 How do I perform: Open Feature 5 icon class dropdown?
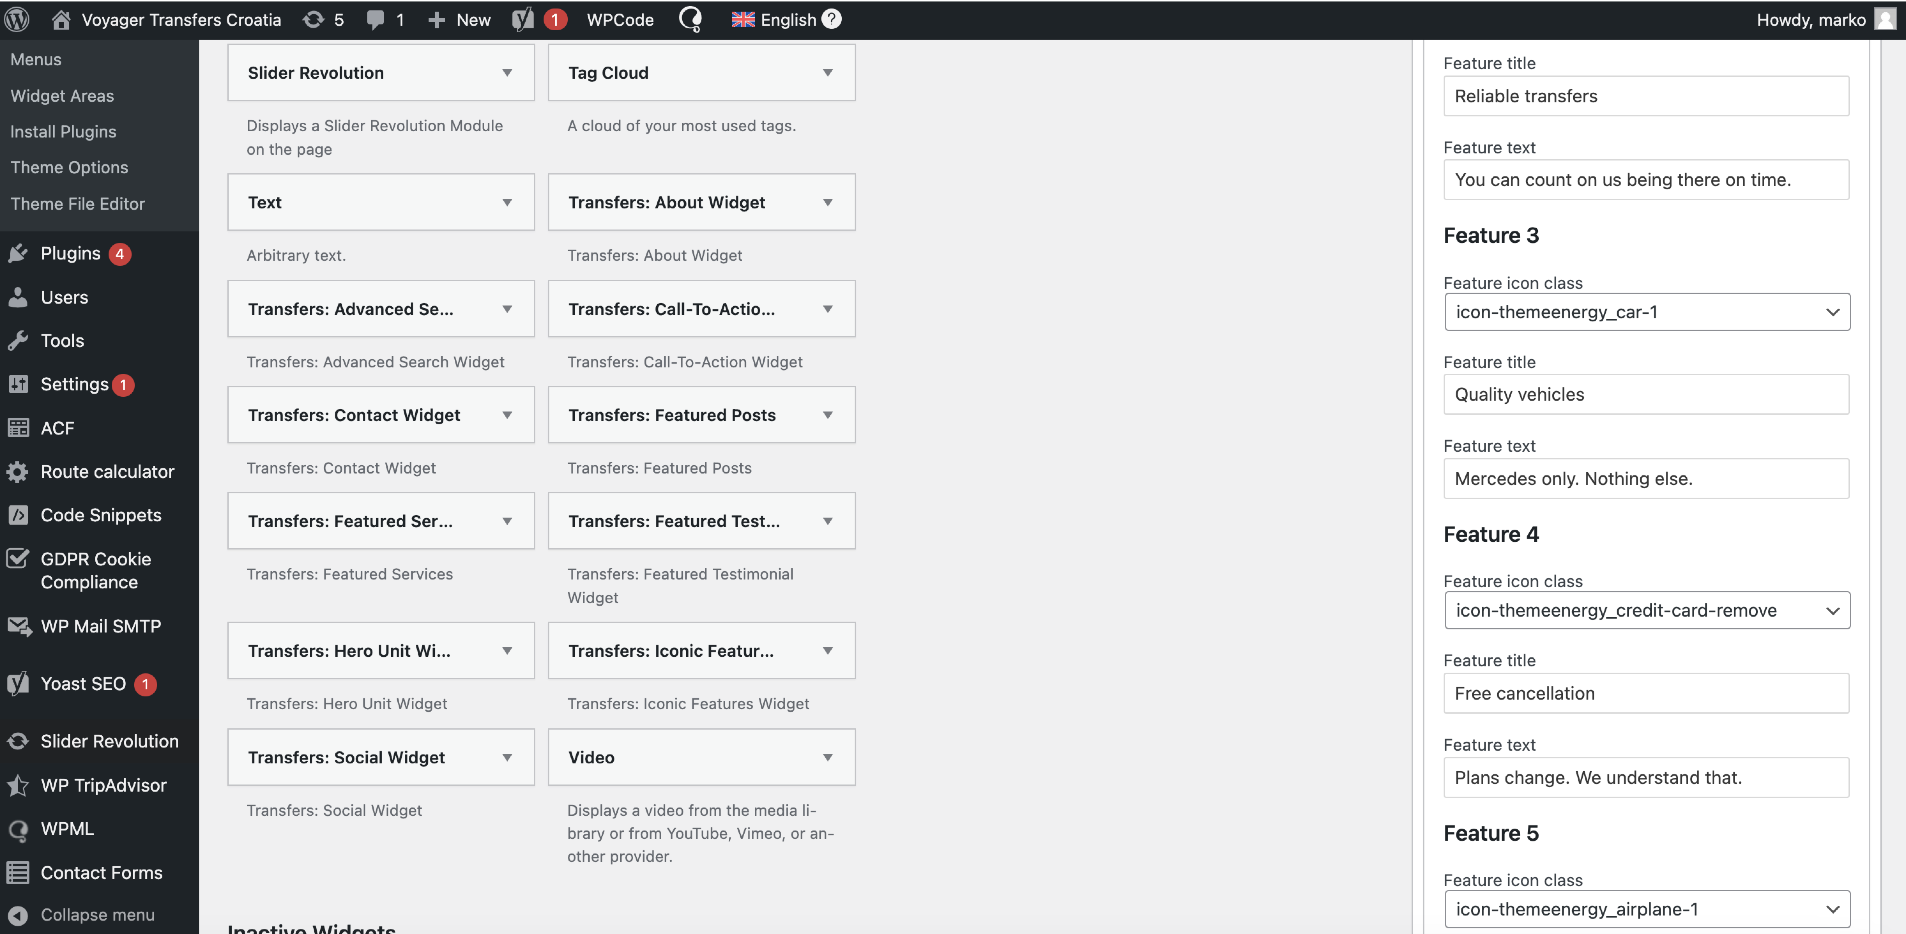(x=1647, y=909)
